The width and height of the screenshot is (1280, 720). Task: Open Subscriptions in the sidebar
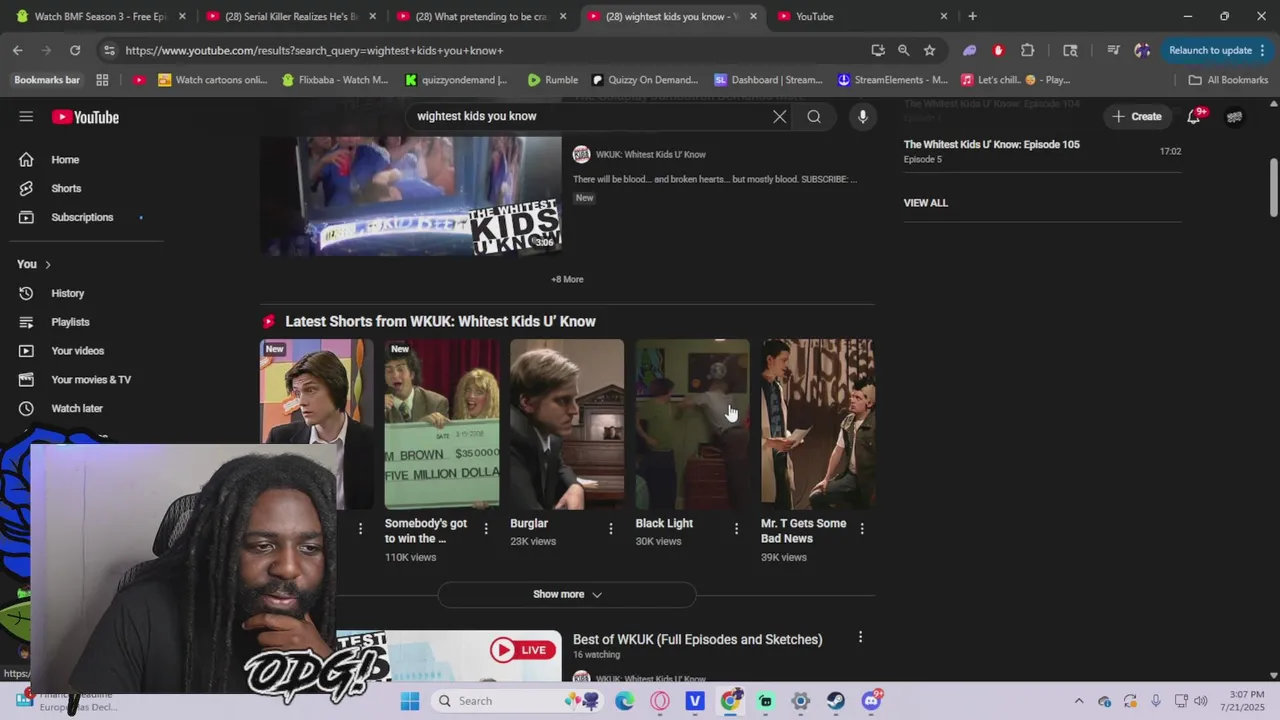tap(82, 217)
